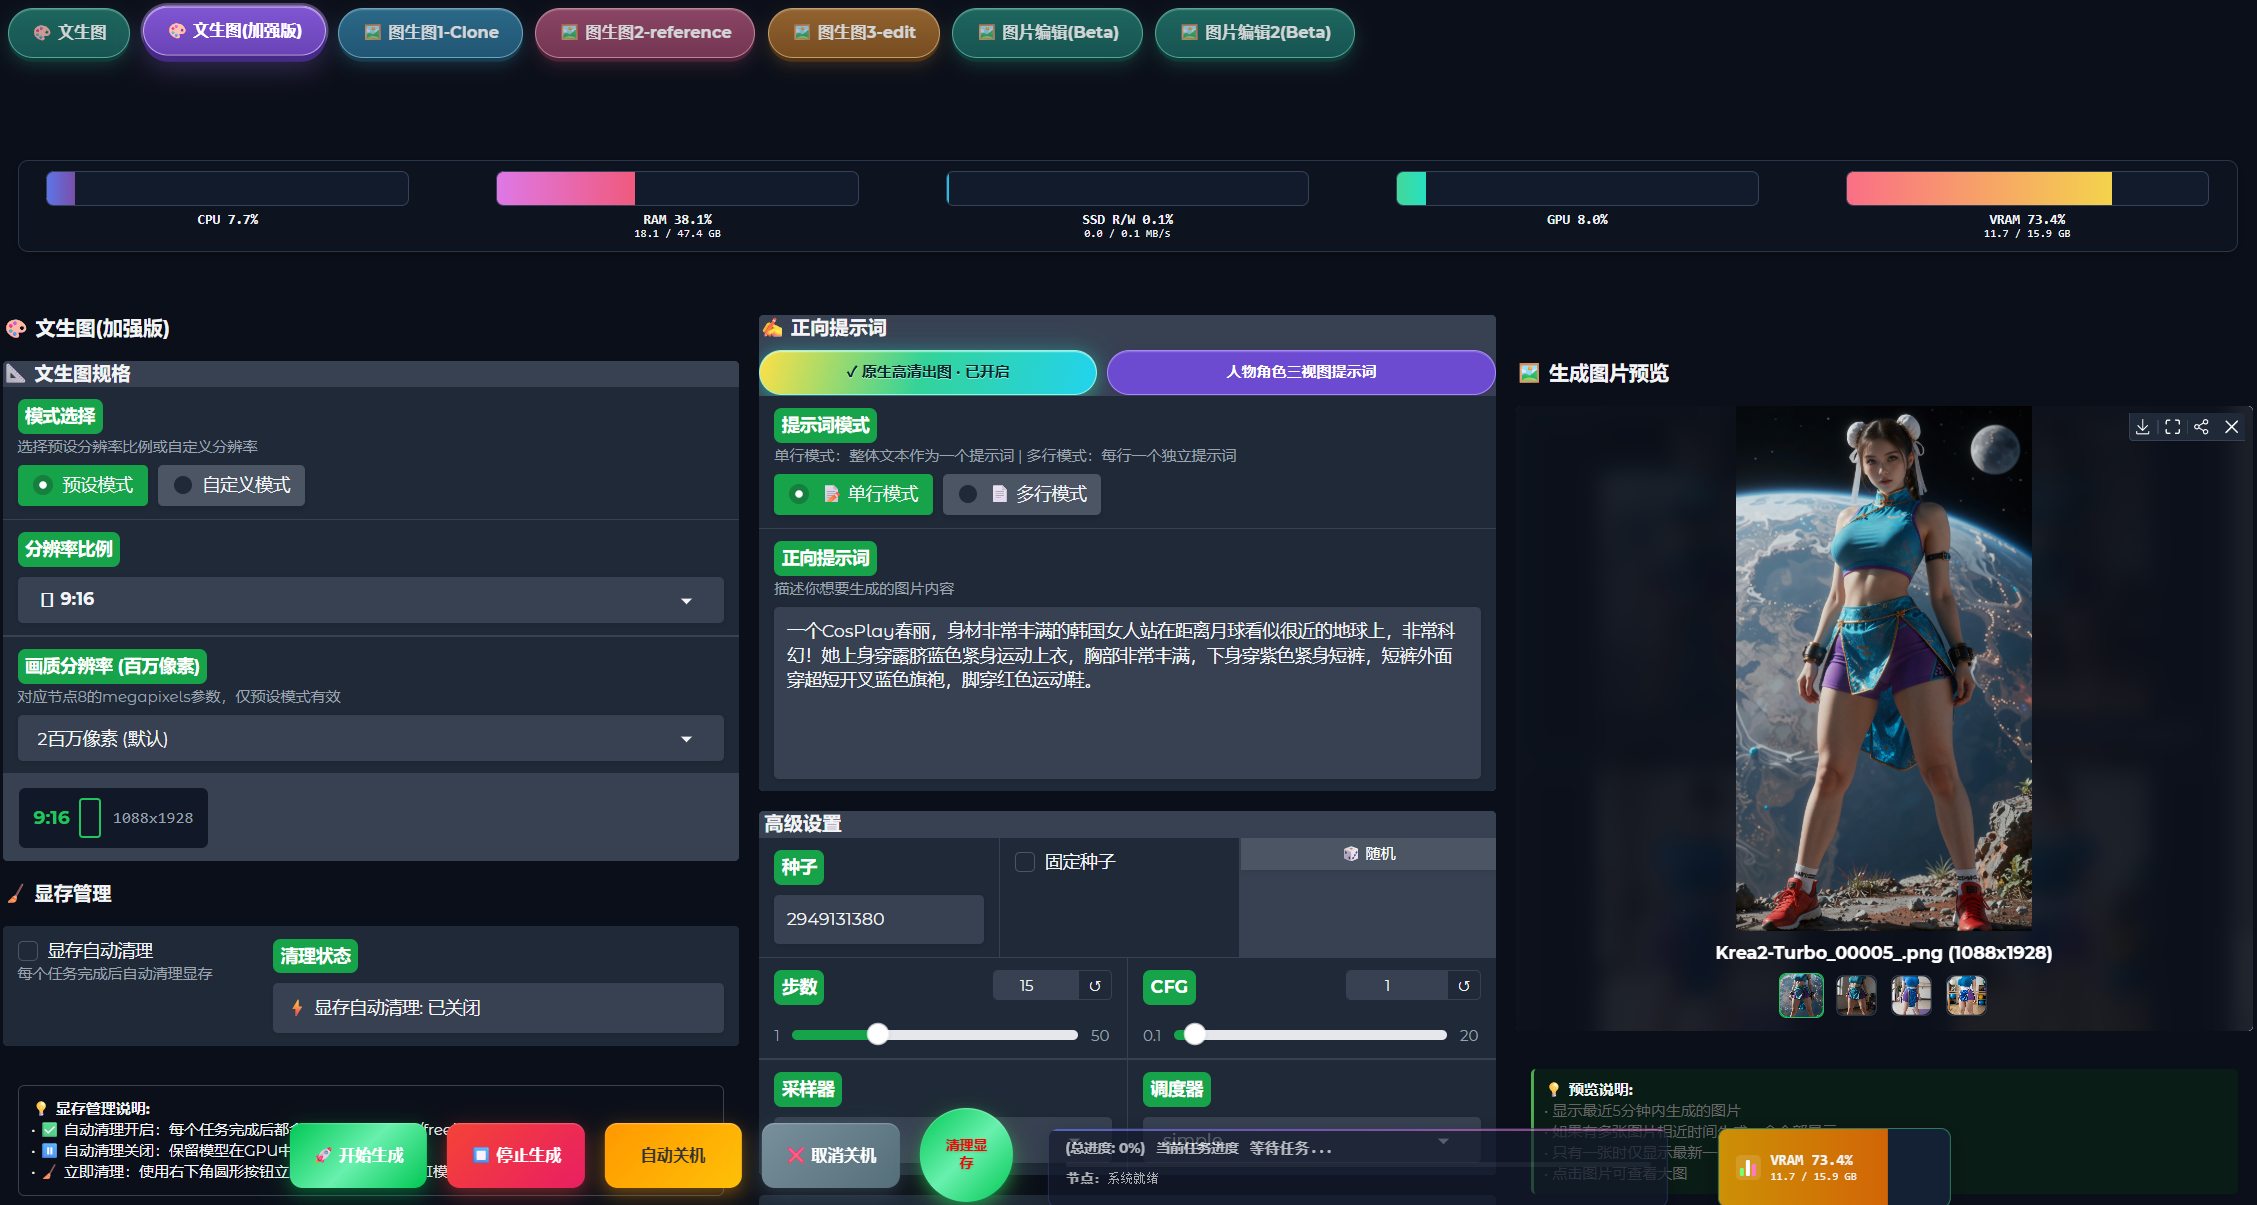Click 开始生成 button
The width and height of the screenshot is (2257, 1205).
coord(359,1155)
